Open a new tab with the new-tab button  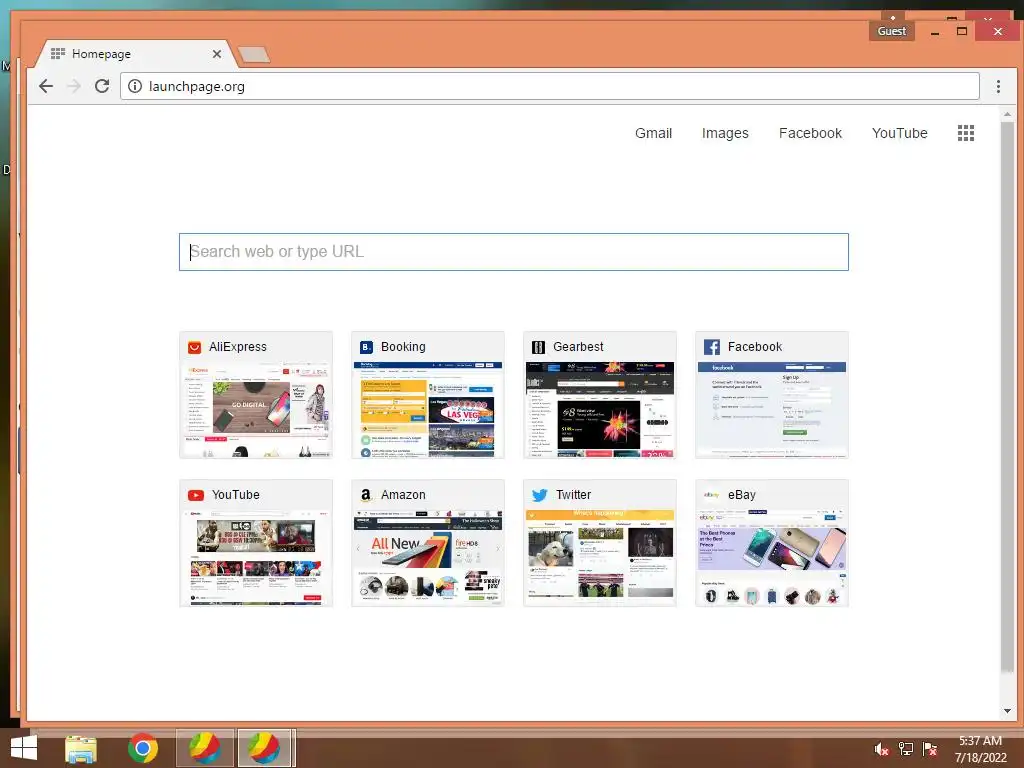253,55
